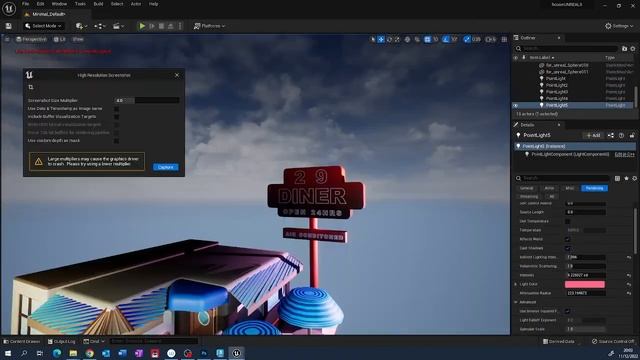This screenshot has height=360, width=640.
Task: Open the Perspective view mode dropdown
Action: click(x=31, y=39)
